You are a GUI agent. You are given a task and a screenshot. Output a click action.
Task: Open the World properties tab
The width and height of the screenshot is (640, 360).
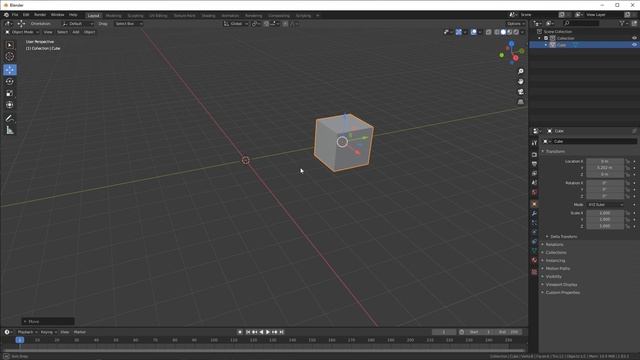click(x=534, y=192)
